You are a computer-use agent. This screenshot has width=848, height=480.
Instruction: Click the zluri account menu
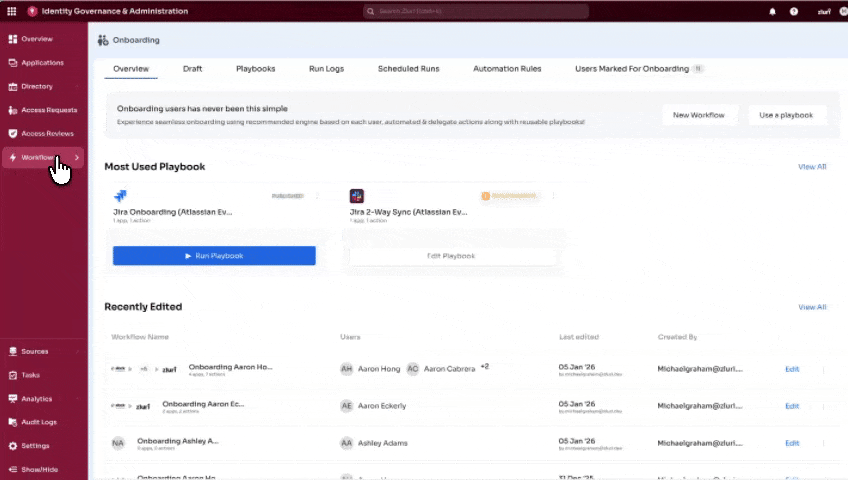tap(824, 11)
